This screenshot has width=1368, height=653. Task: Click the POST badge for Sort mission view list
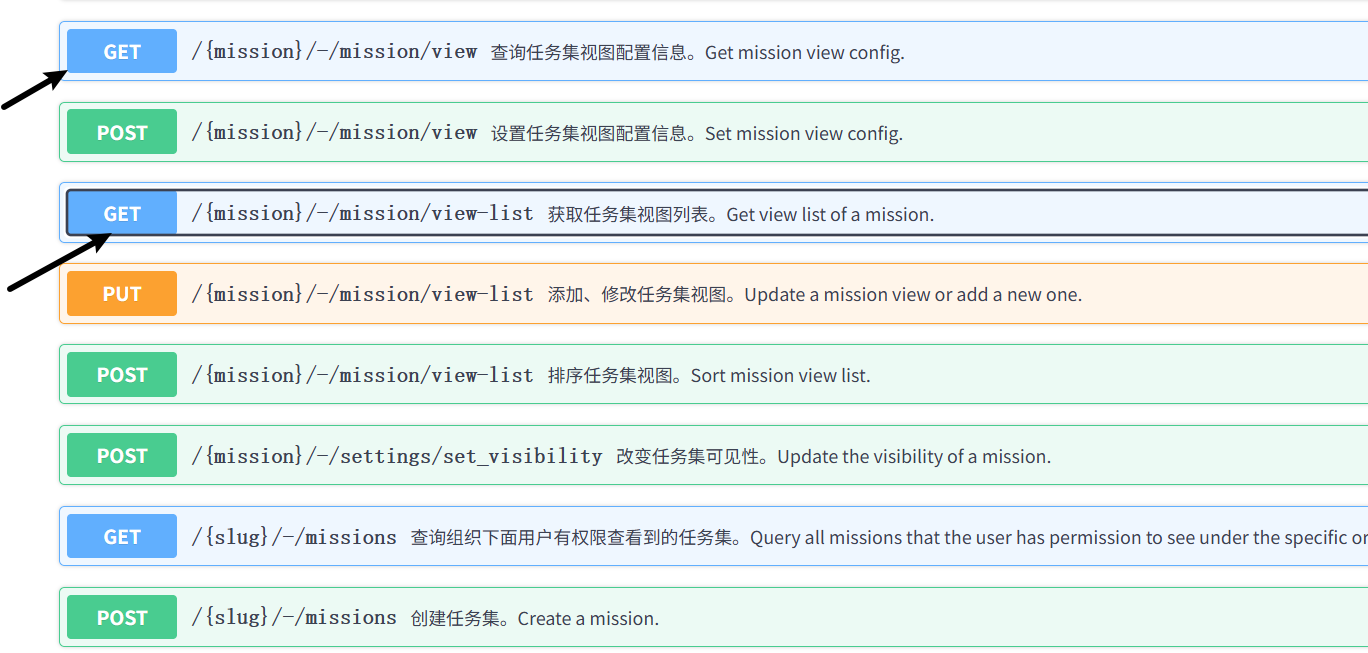coord(121,375)
